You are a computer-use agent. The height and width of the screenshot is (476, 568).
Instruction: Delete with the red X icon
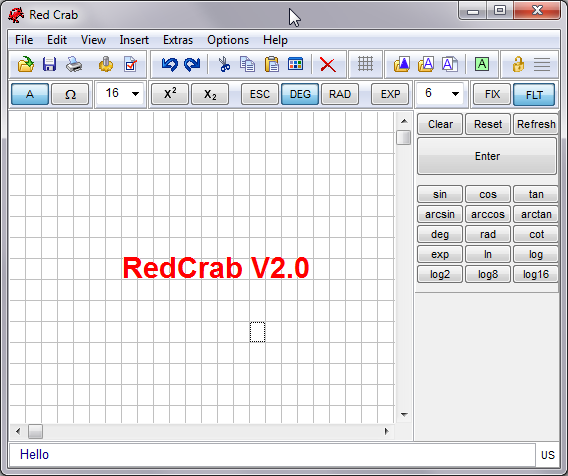tap(328, 65)
